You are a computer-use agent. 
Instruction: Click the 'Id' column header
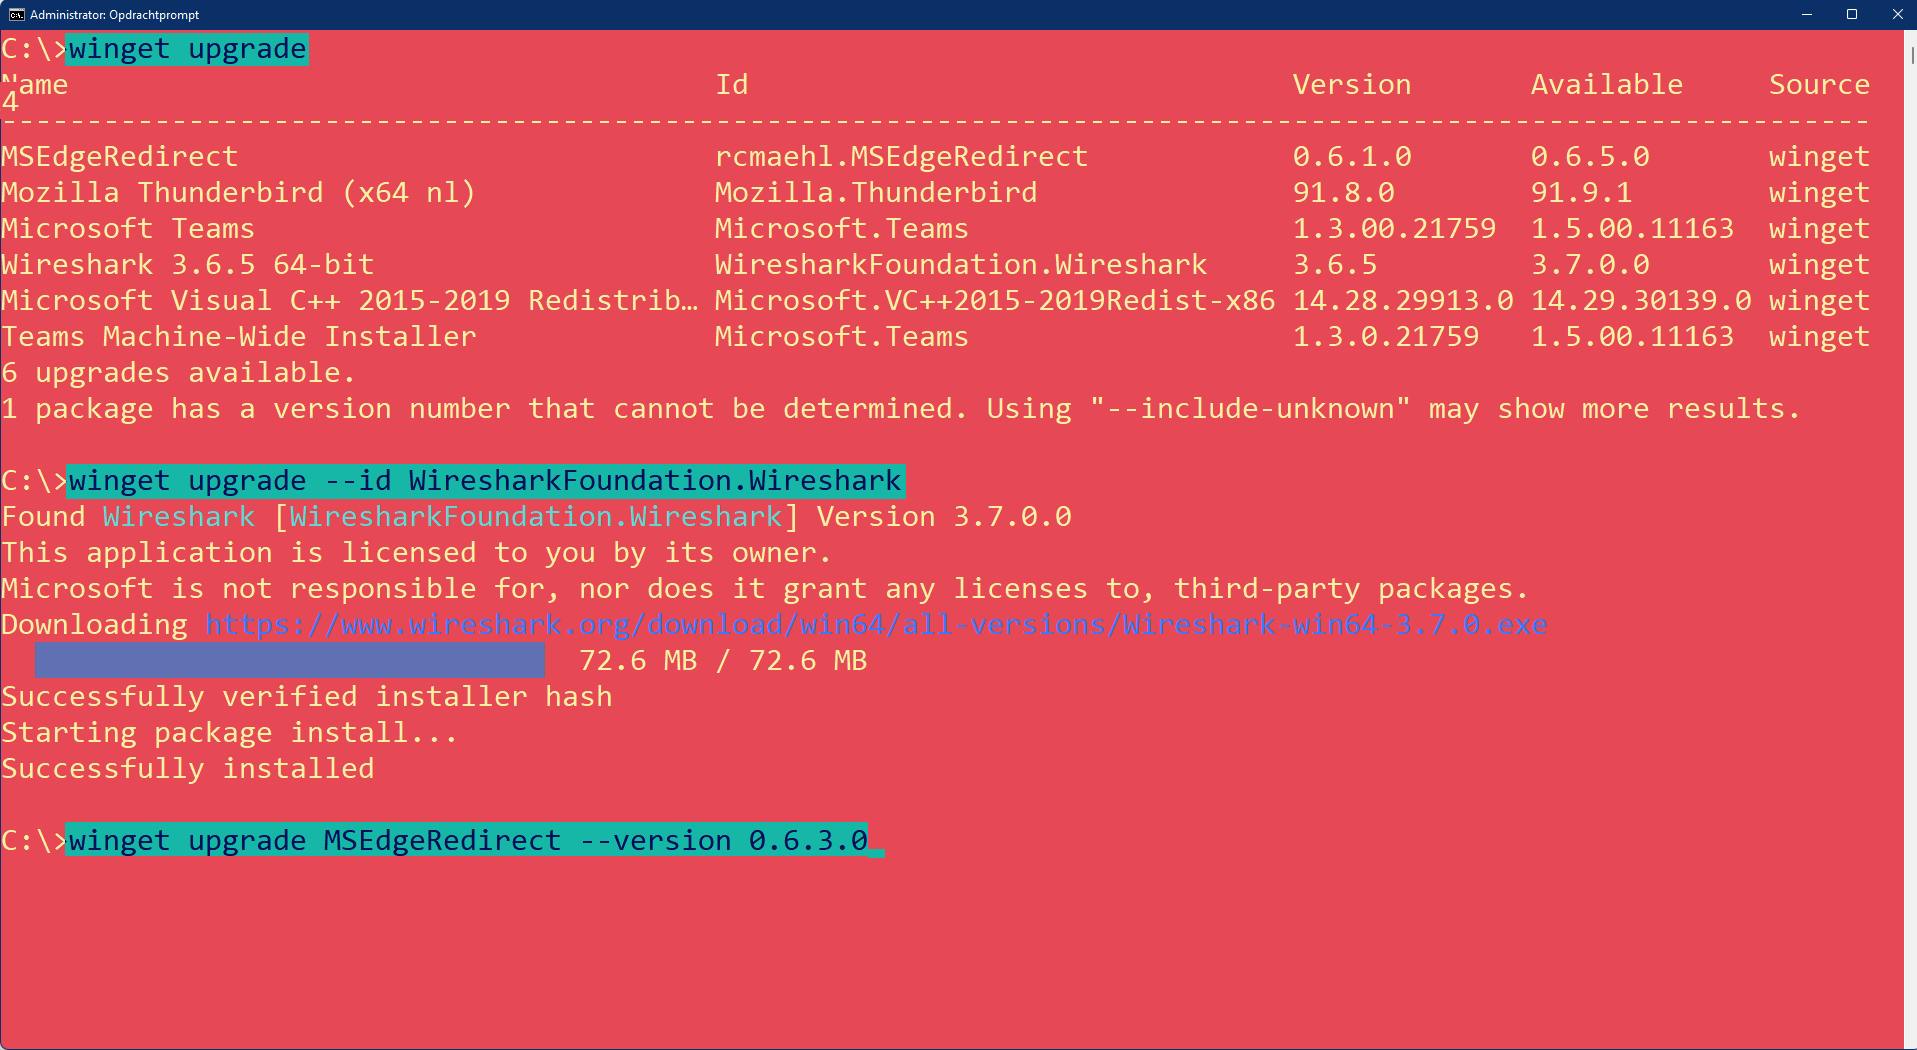731,85
